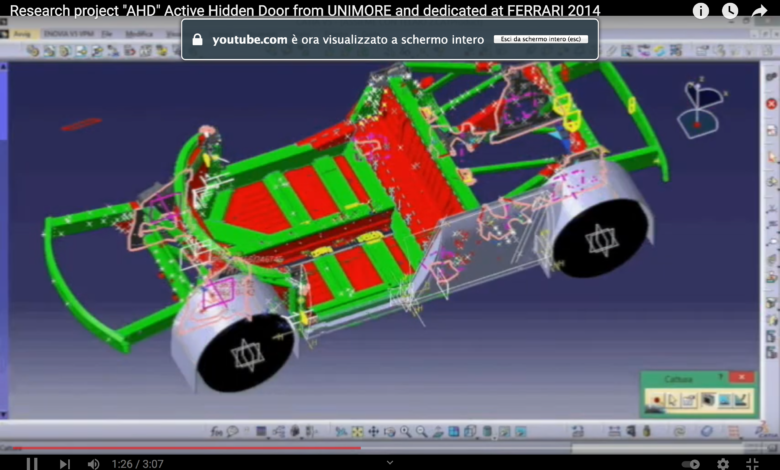Screen dimensions: 780x470
Task: Click the options icon in Cattura panel
Action: [x=689, y=400]
